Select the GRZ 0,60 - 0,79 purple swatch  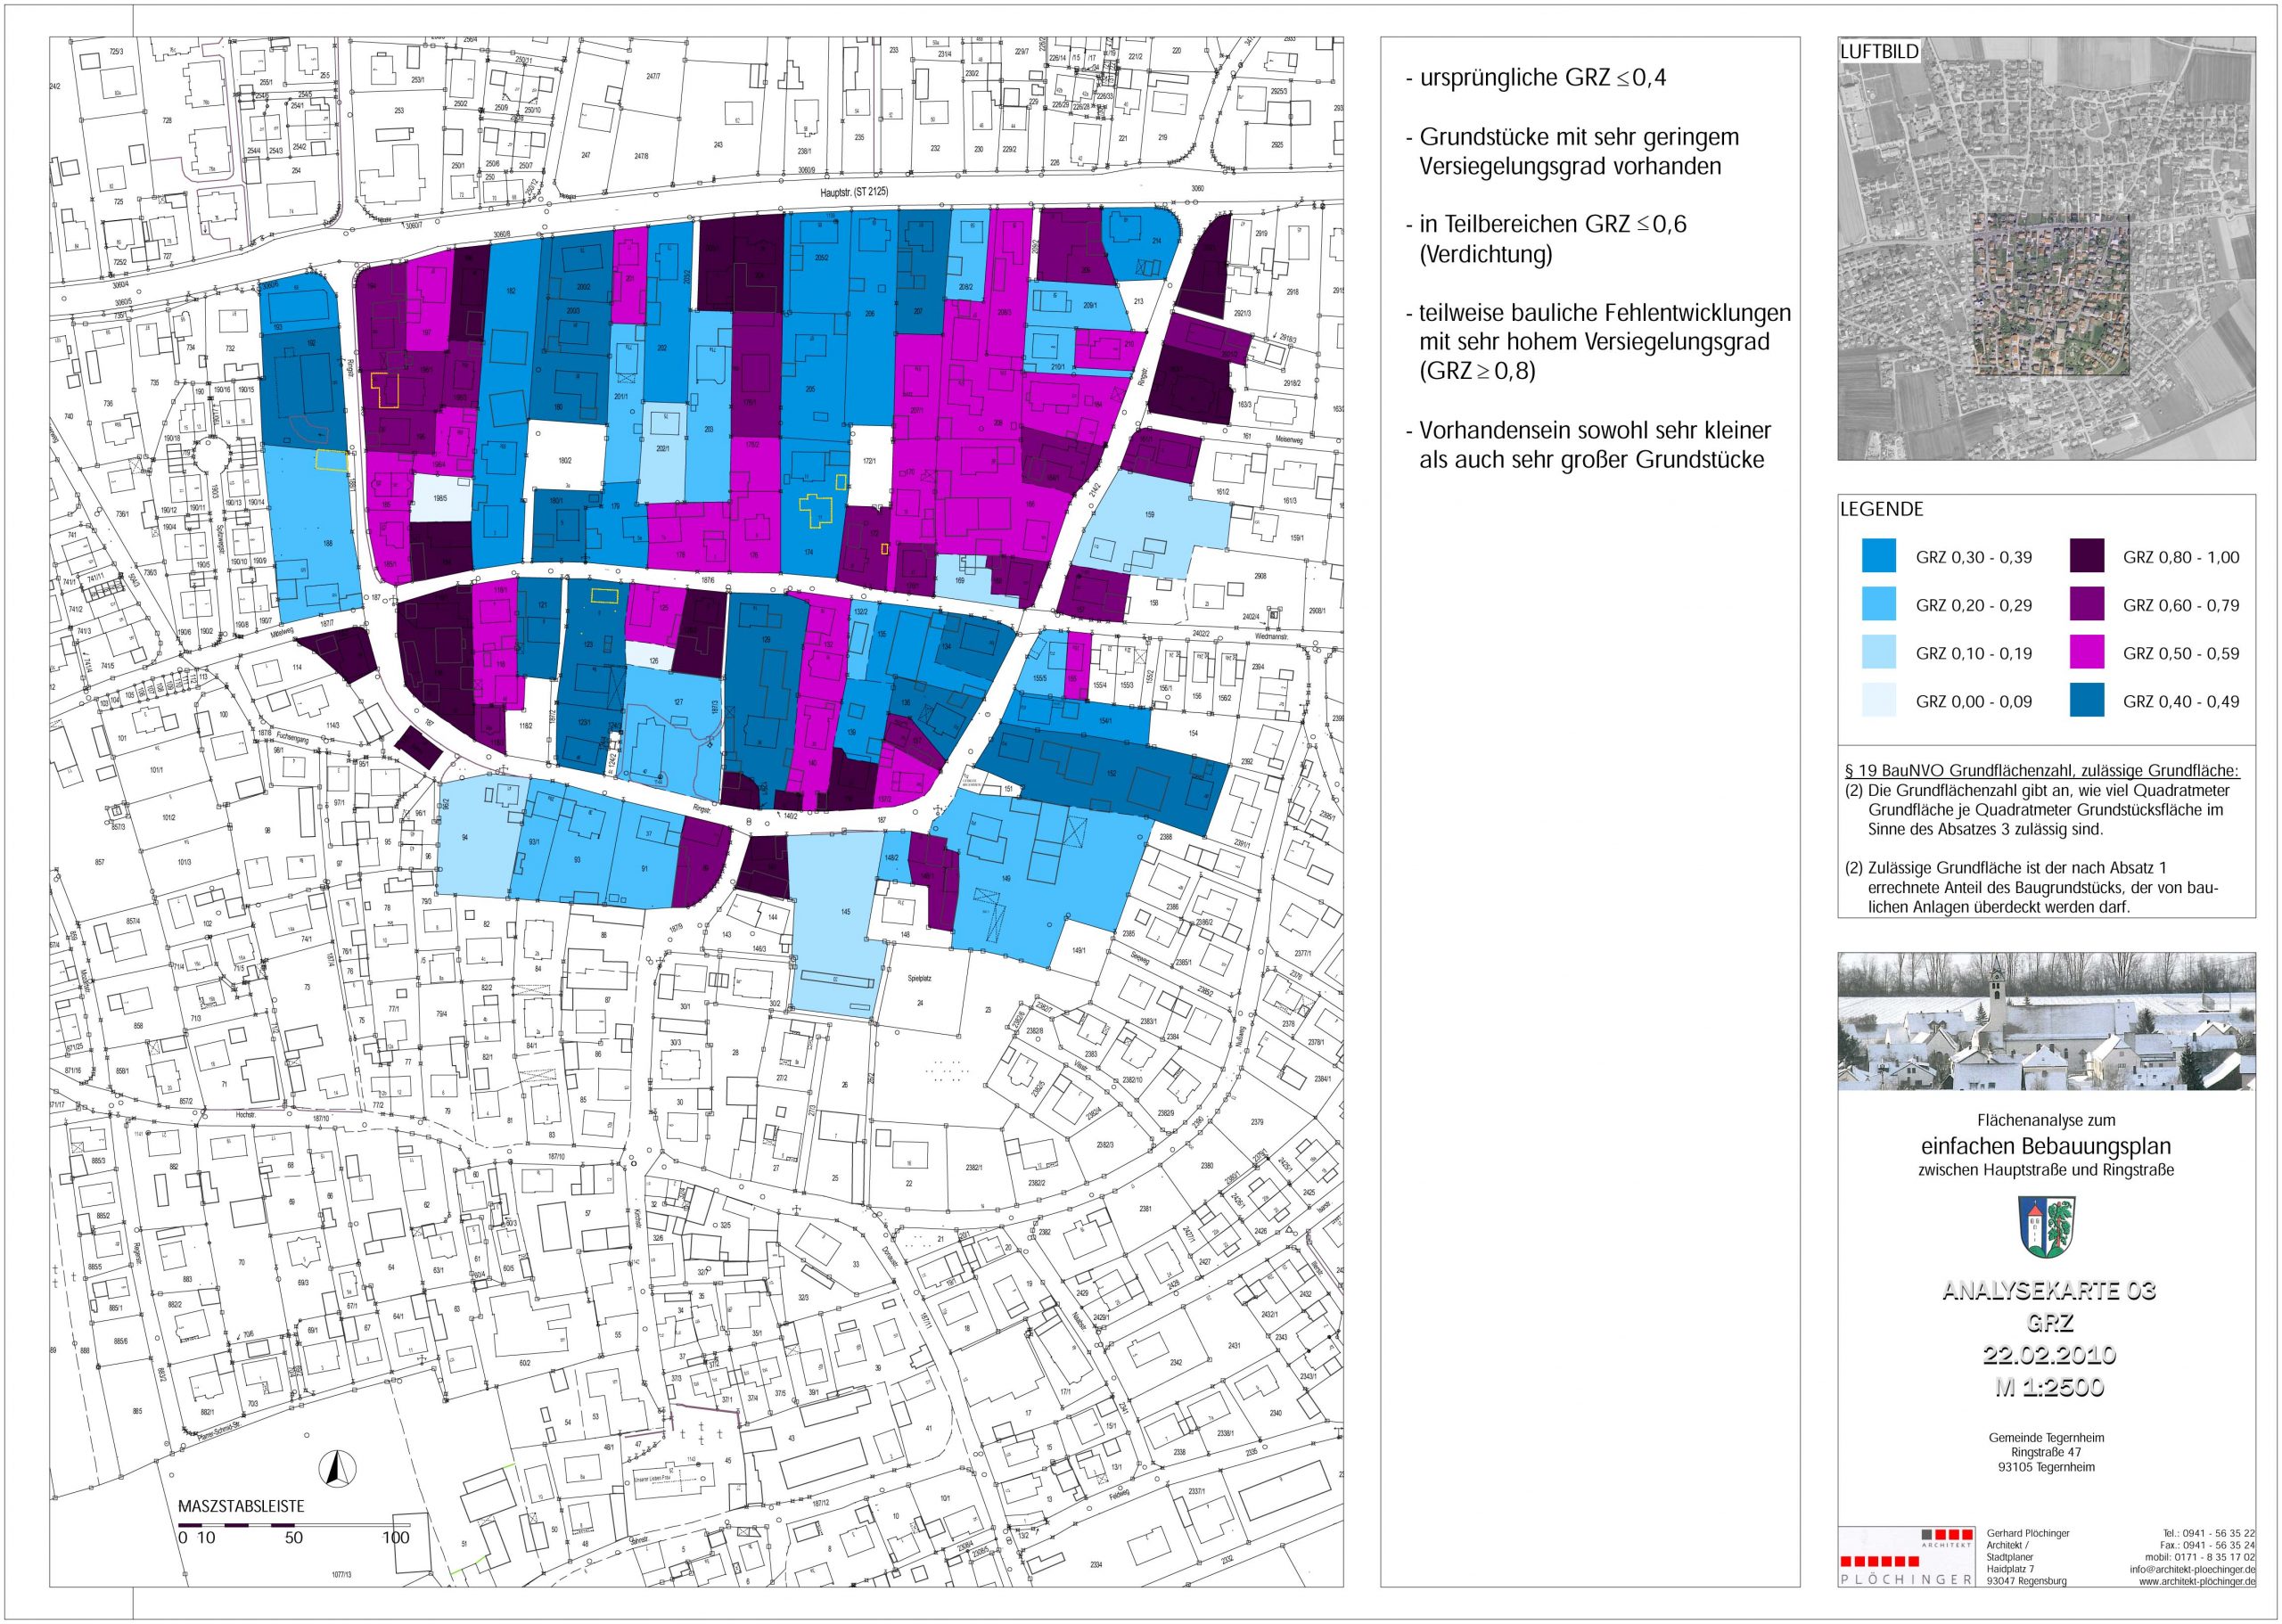[2087, 605]
